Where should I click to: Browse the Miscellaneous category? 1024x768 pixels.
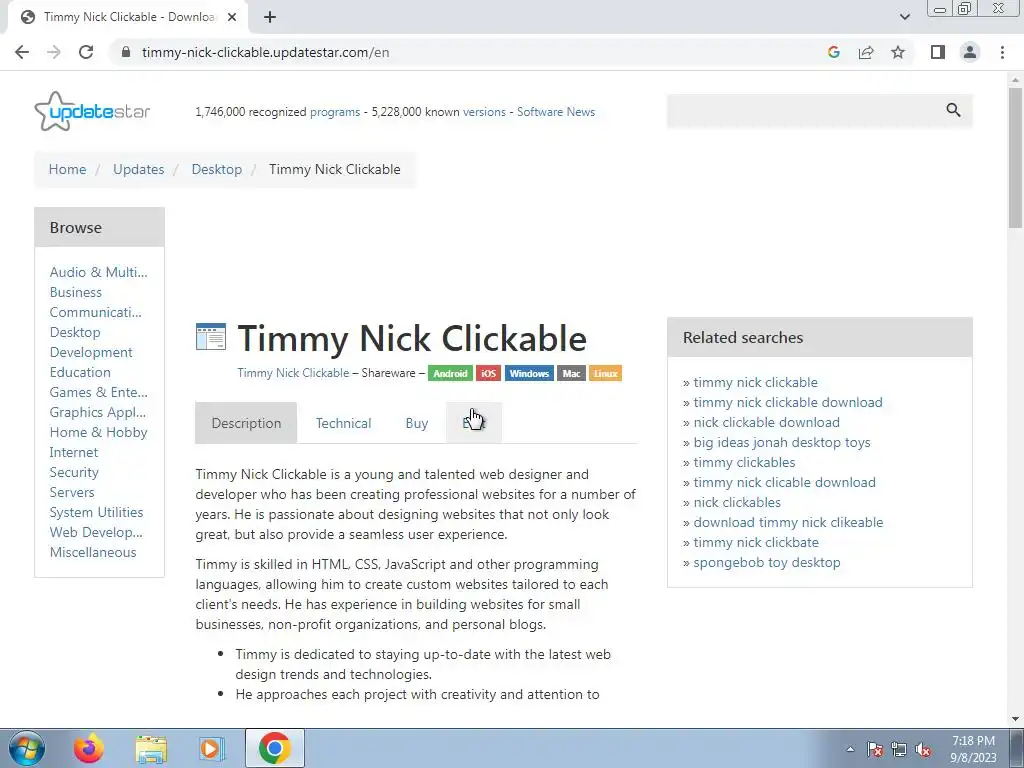[x=93, y=552]
